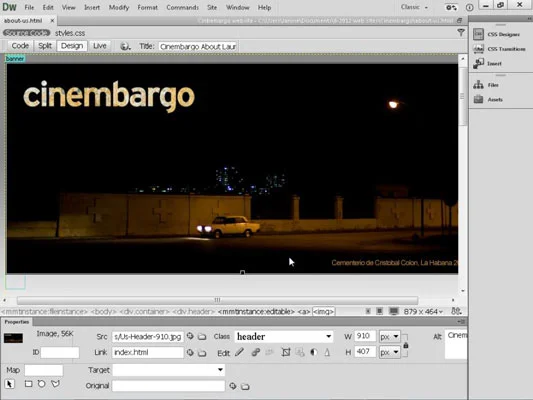Click the Edit image pencil icon
The width and height of the screenshot is (533, 400).
click(x=239, y=352)
